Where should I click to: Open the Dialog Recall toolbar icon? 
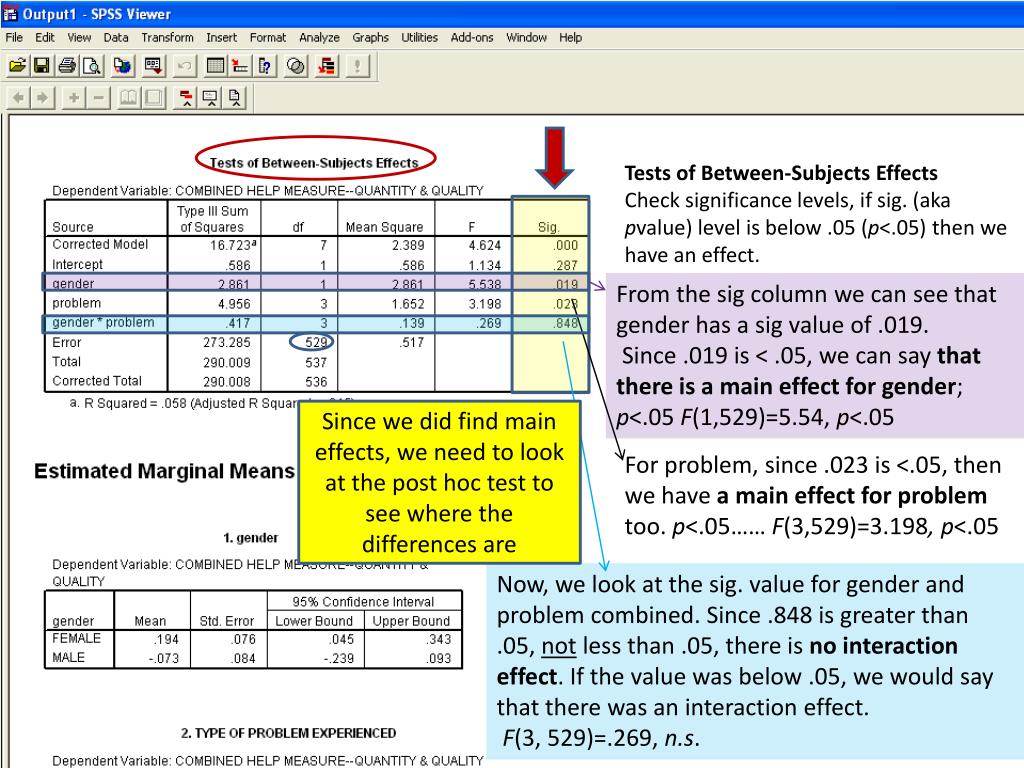point(153,66)
